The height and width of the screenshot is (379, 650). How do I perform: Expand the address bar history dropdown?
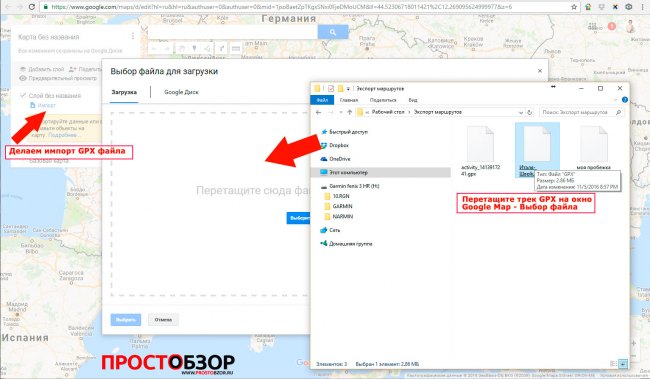521,112
